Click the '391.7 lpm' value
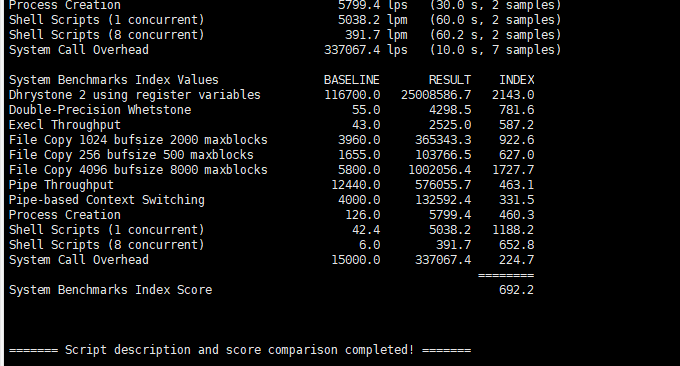Screen dimensions: 680x366 coord(376,35)
